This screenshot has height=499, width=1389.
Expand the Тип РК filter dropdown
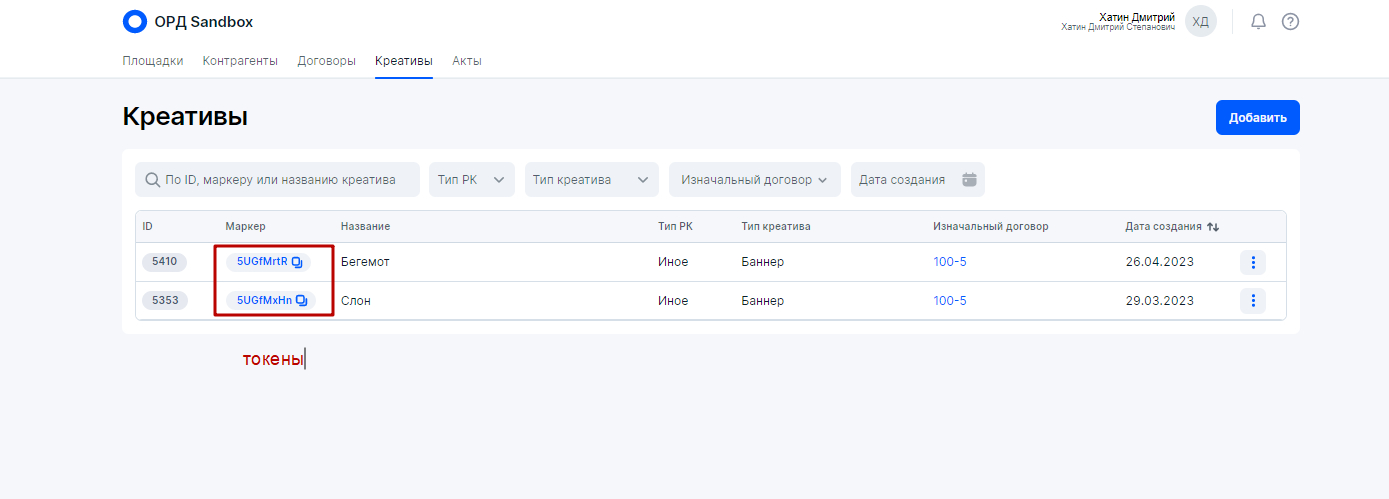pyautogui.click(x=472, y=180)
